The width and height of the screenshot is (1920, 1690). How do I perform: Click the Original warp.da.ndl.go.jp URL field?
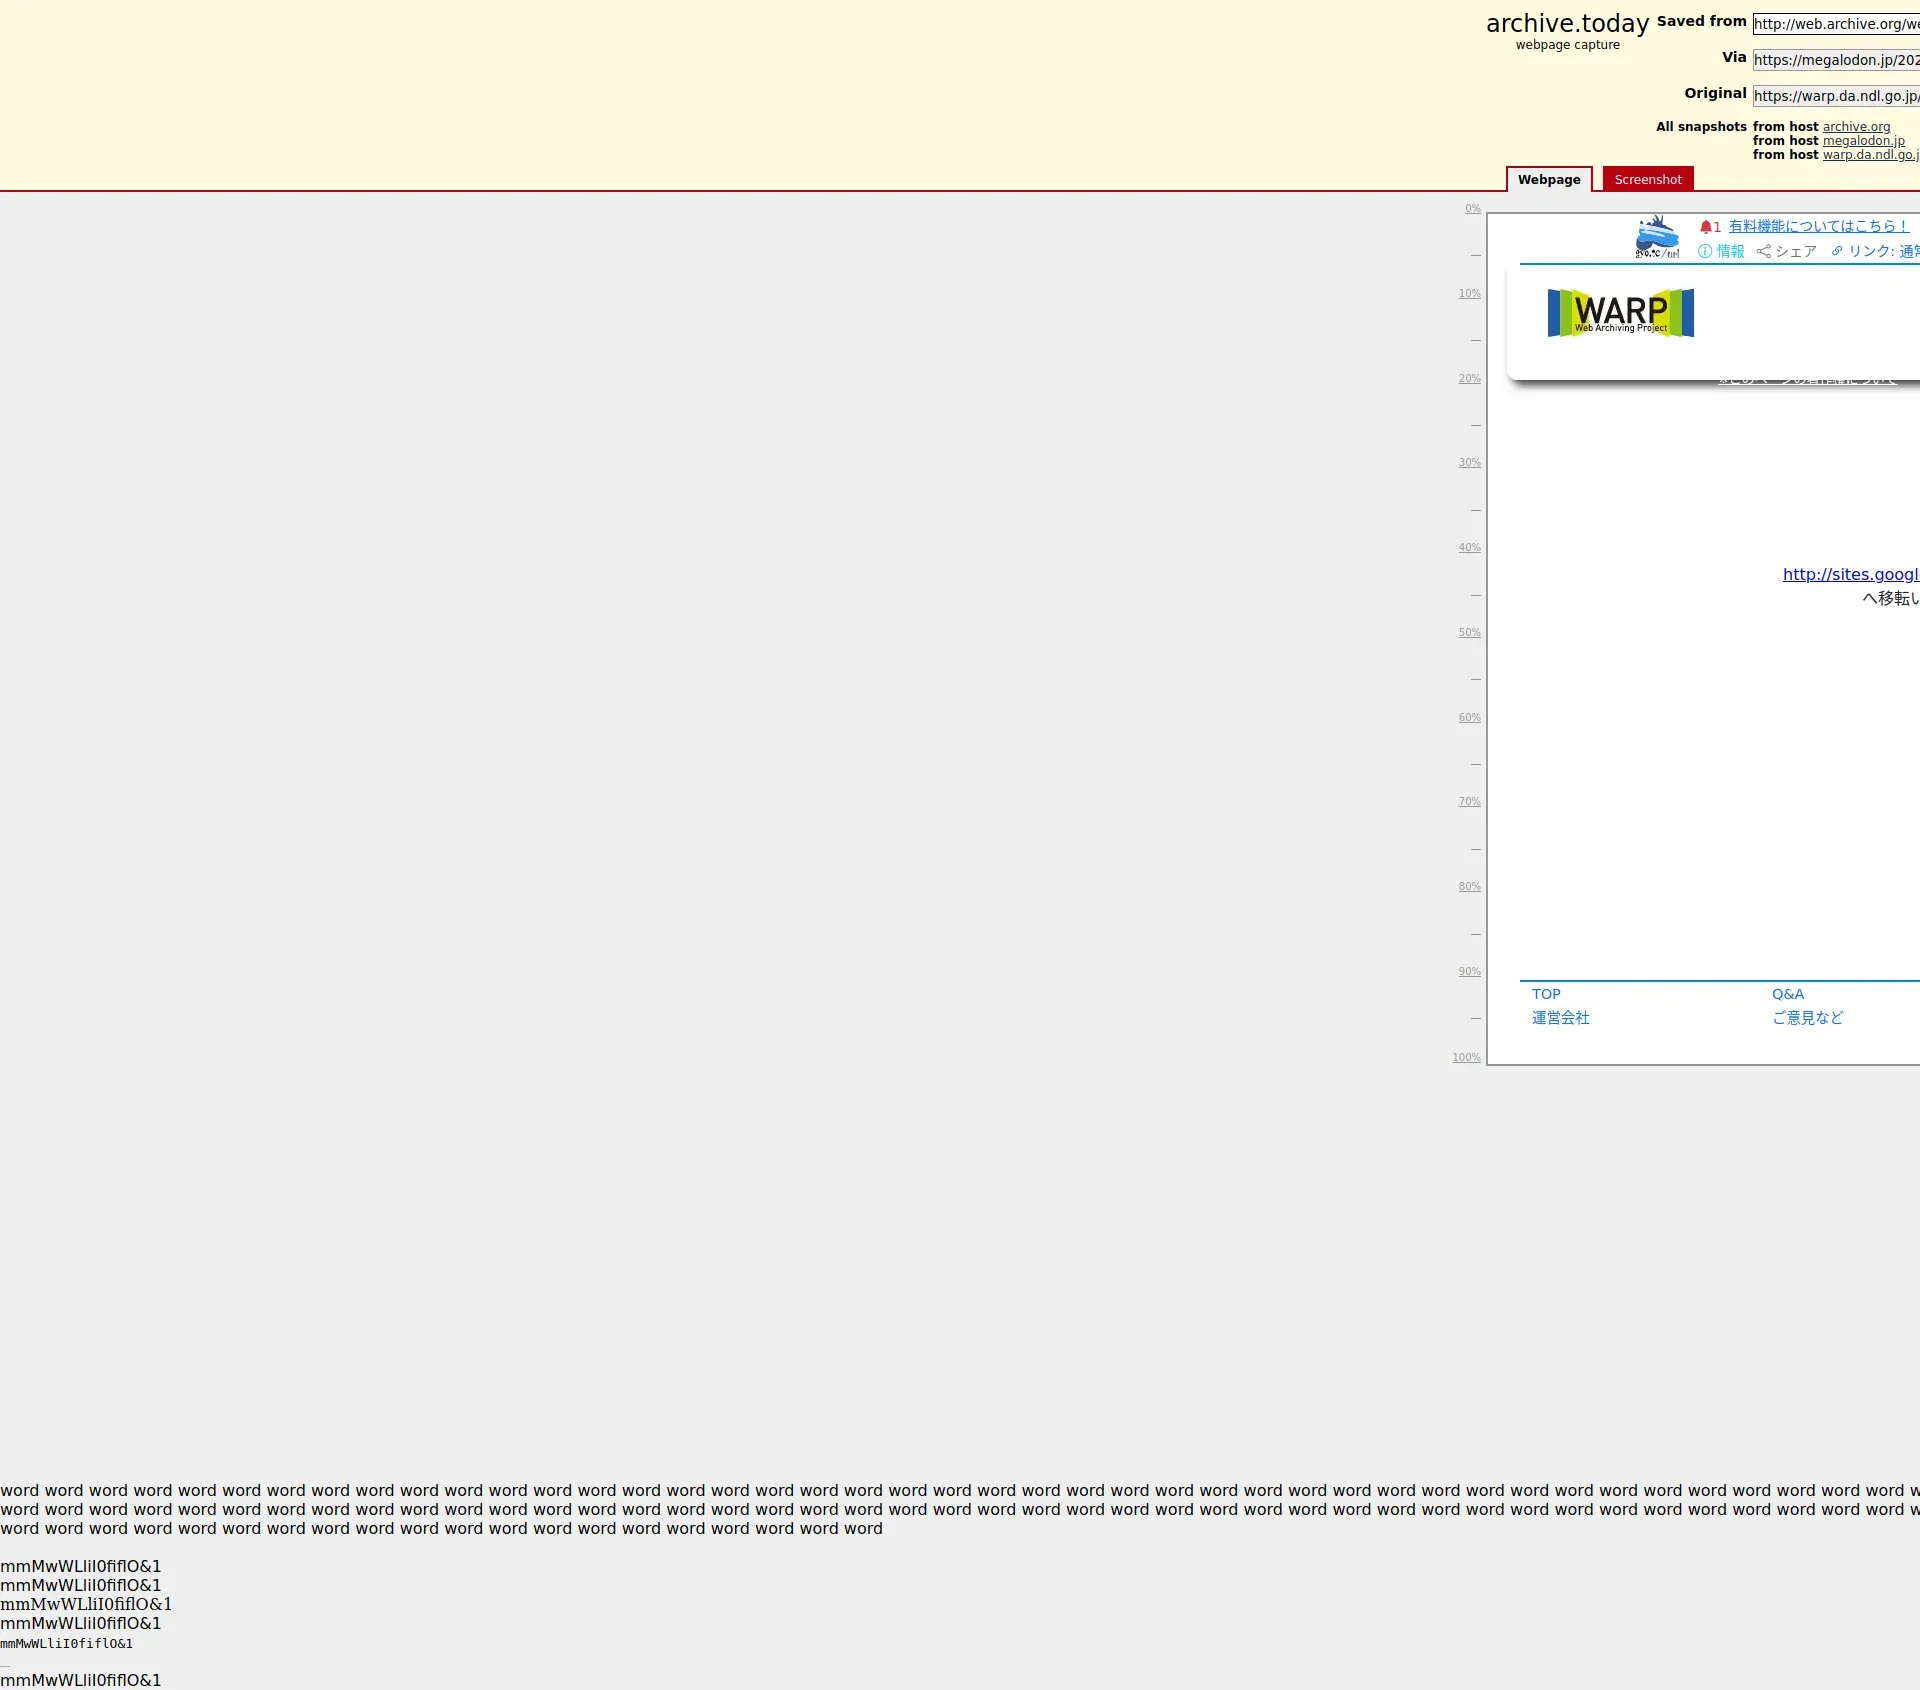click(x=1836, y=96)
